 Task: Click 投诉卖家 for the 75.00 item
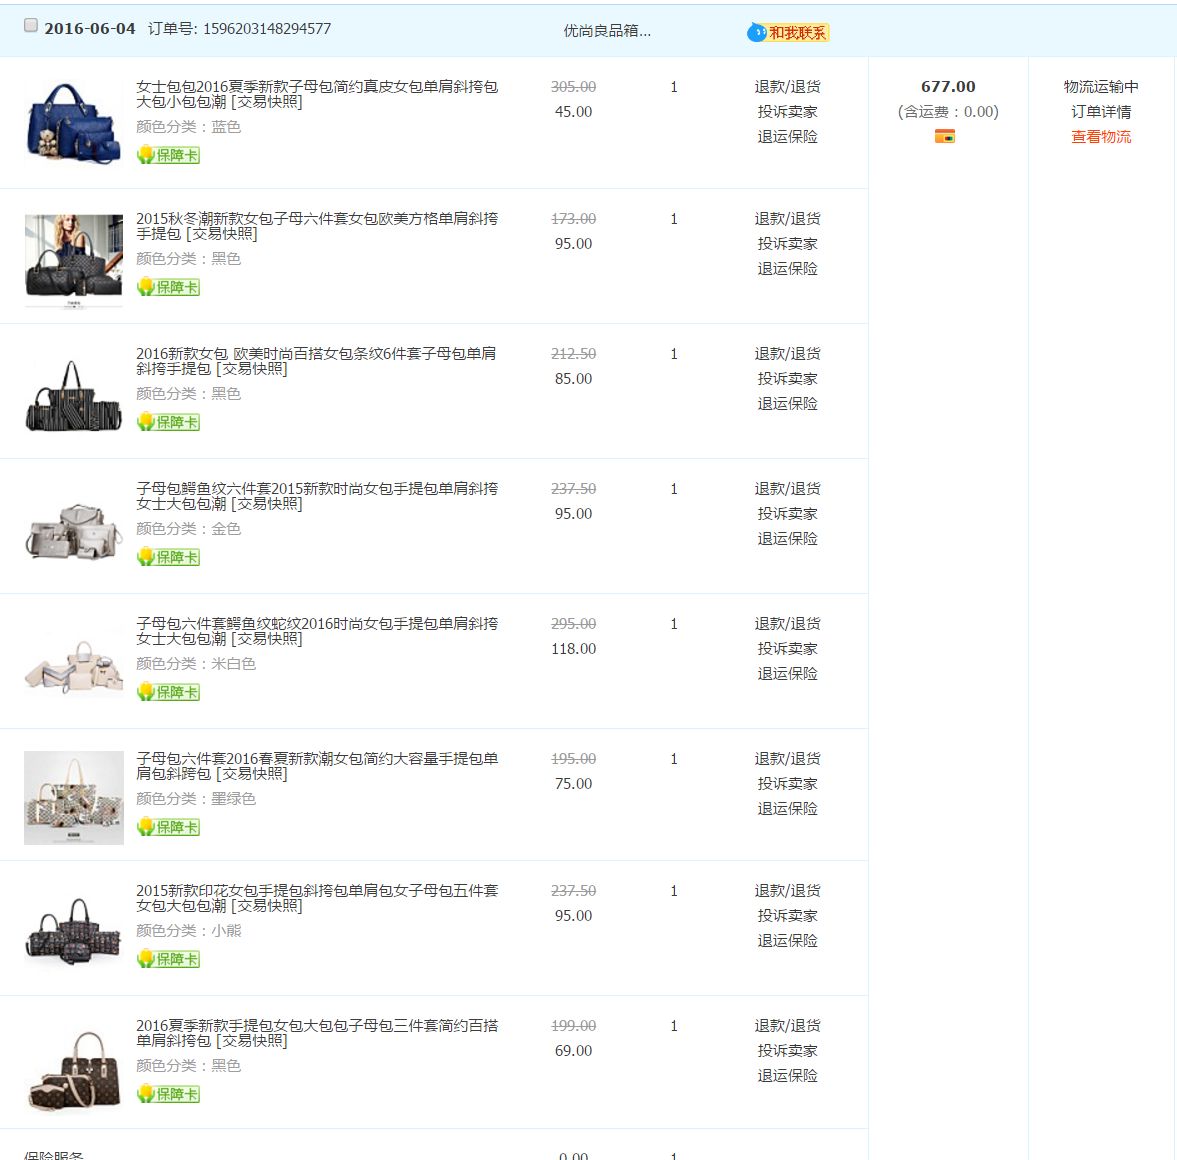(x=787, y=785)
